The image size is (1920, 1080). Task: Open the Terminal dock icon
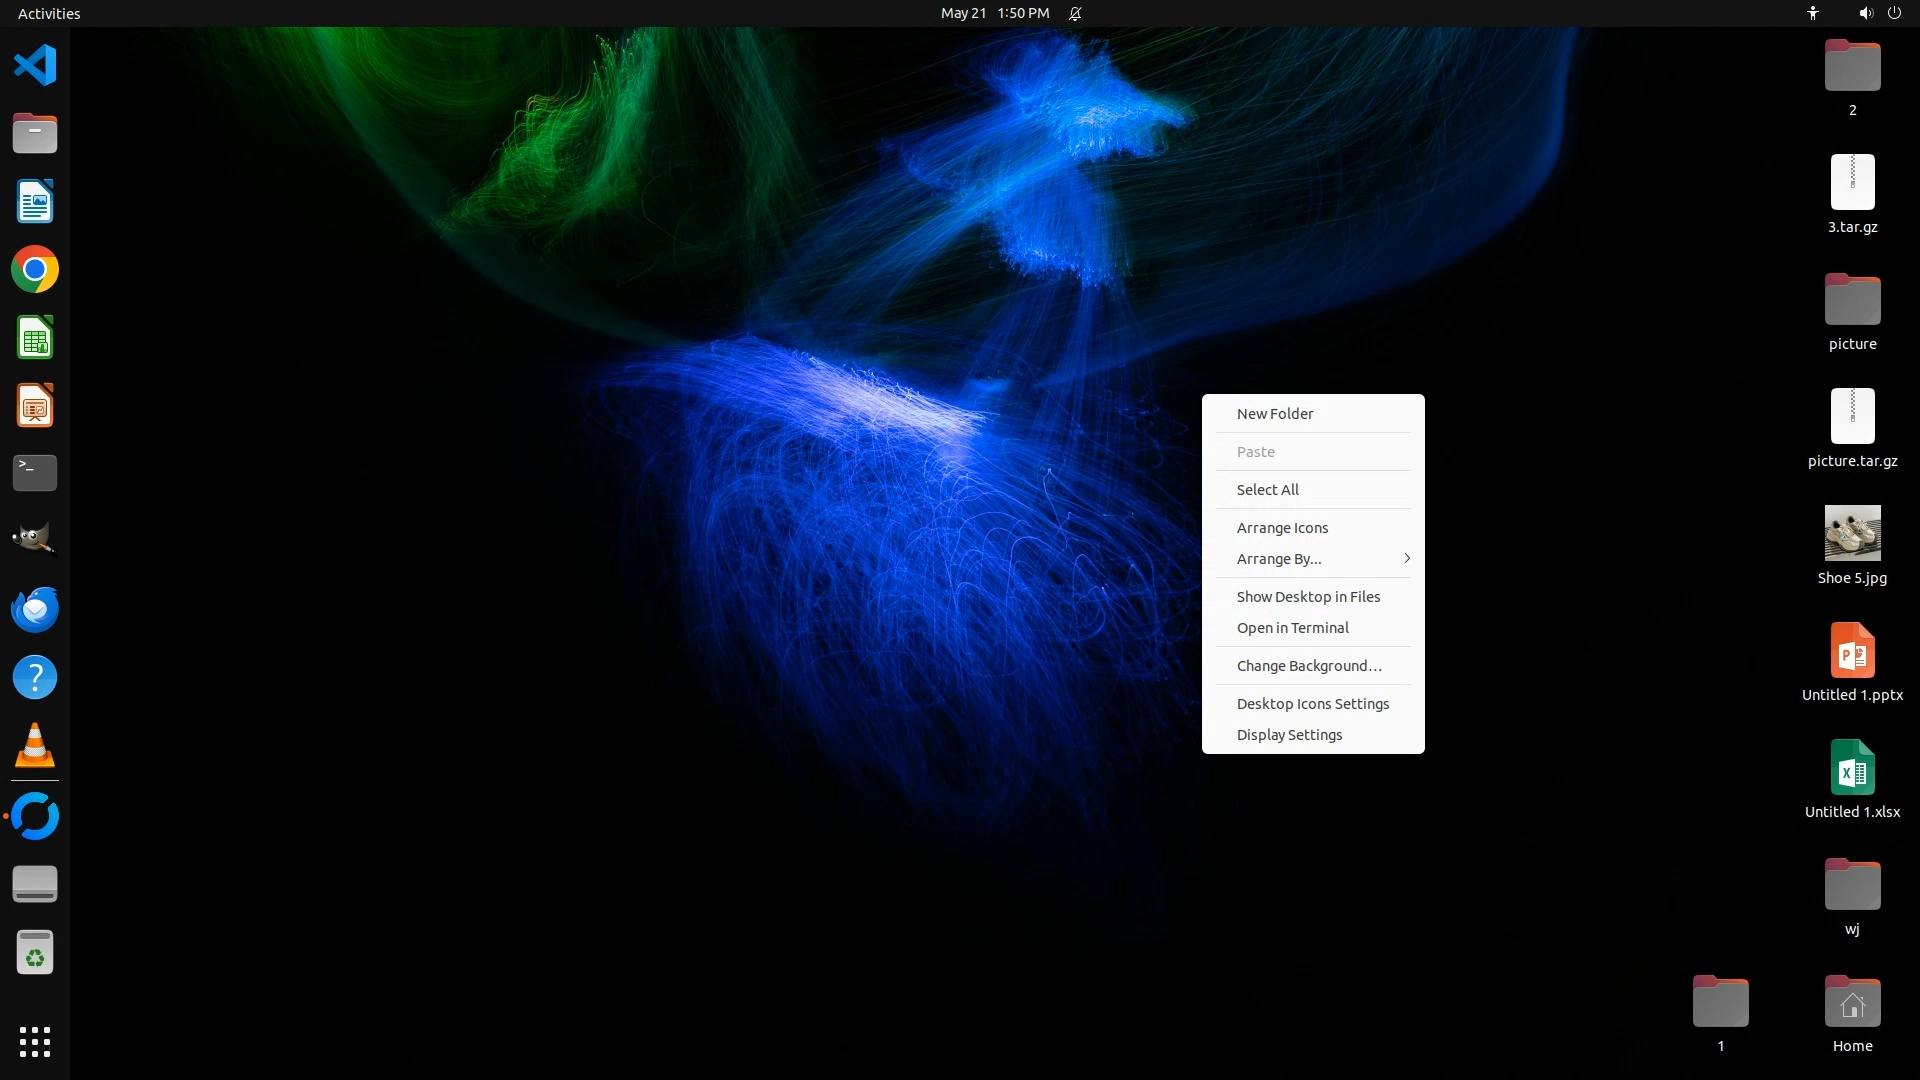pos(35,472)
